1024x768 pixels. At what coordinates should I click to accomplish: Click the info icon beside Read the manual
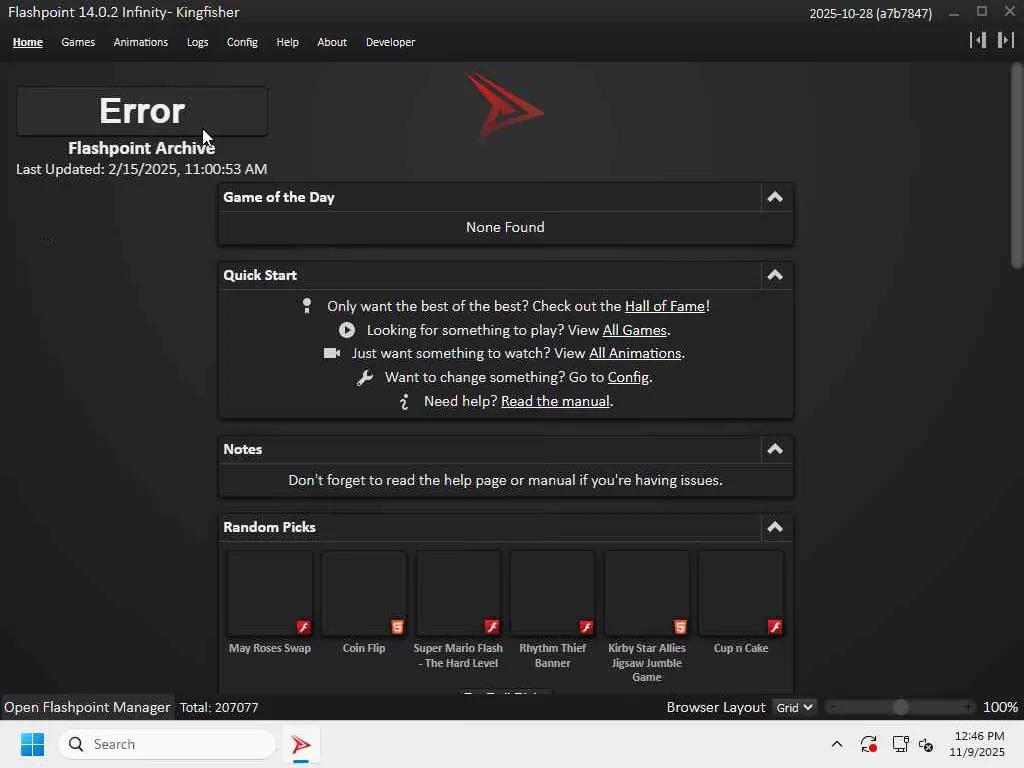point(405,402)
